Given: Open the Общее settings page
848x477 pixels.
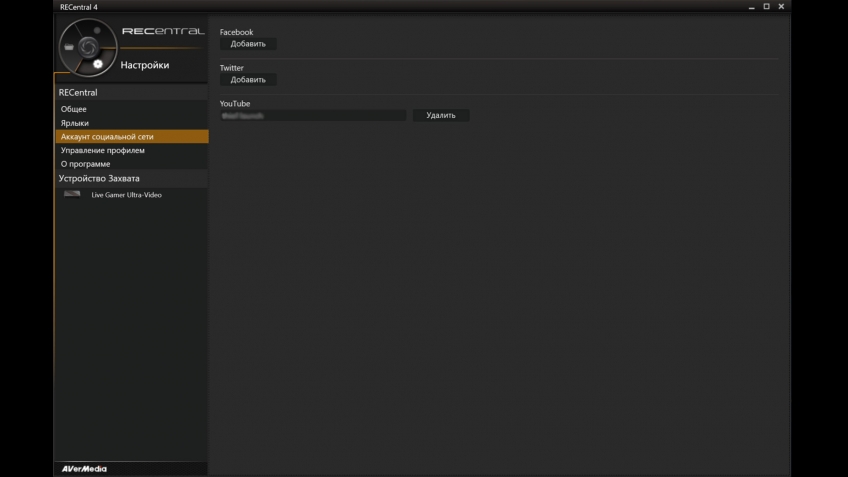Looking at the screenshot, I should tap(74, 109).
